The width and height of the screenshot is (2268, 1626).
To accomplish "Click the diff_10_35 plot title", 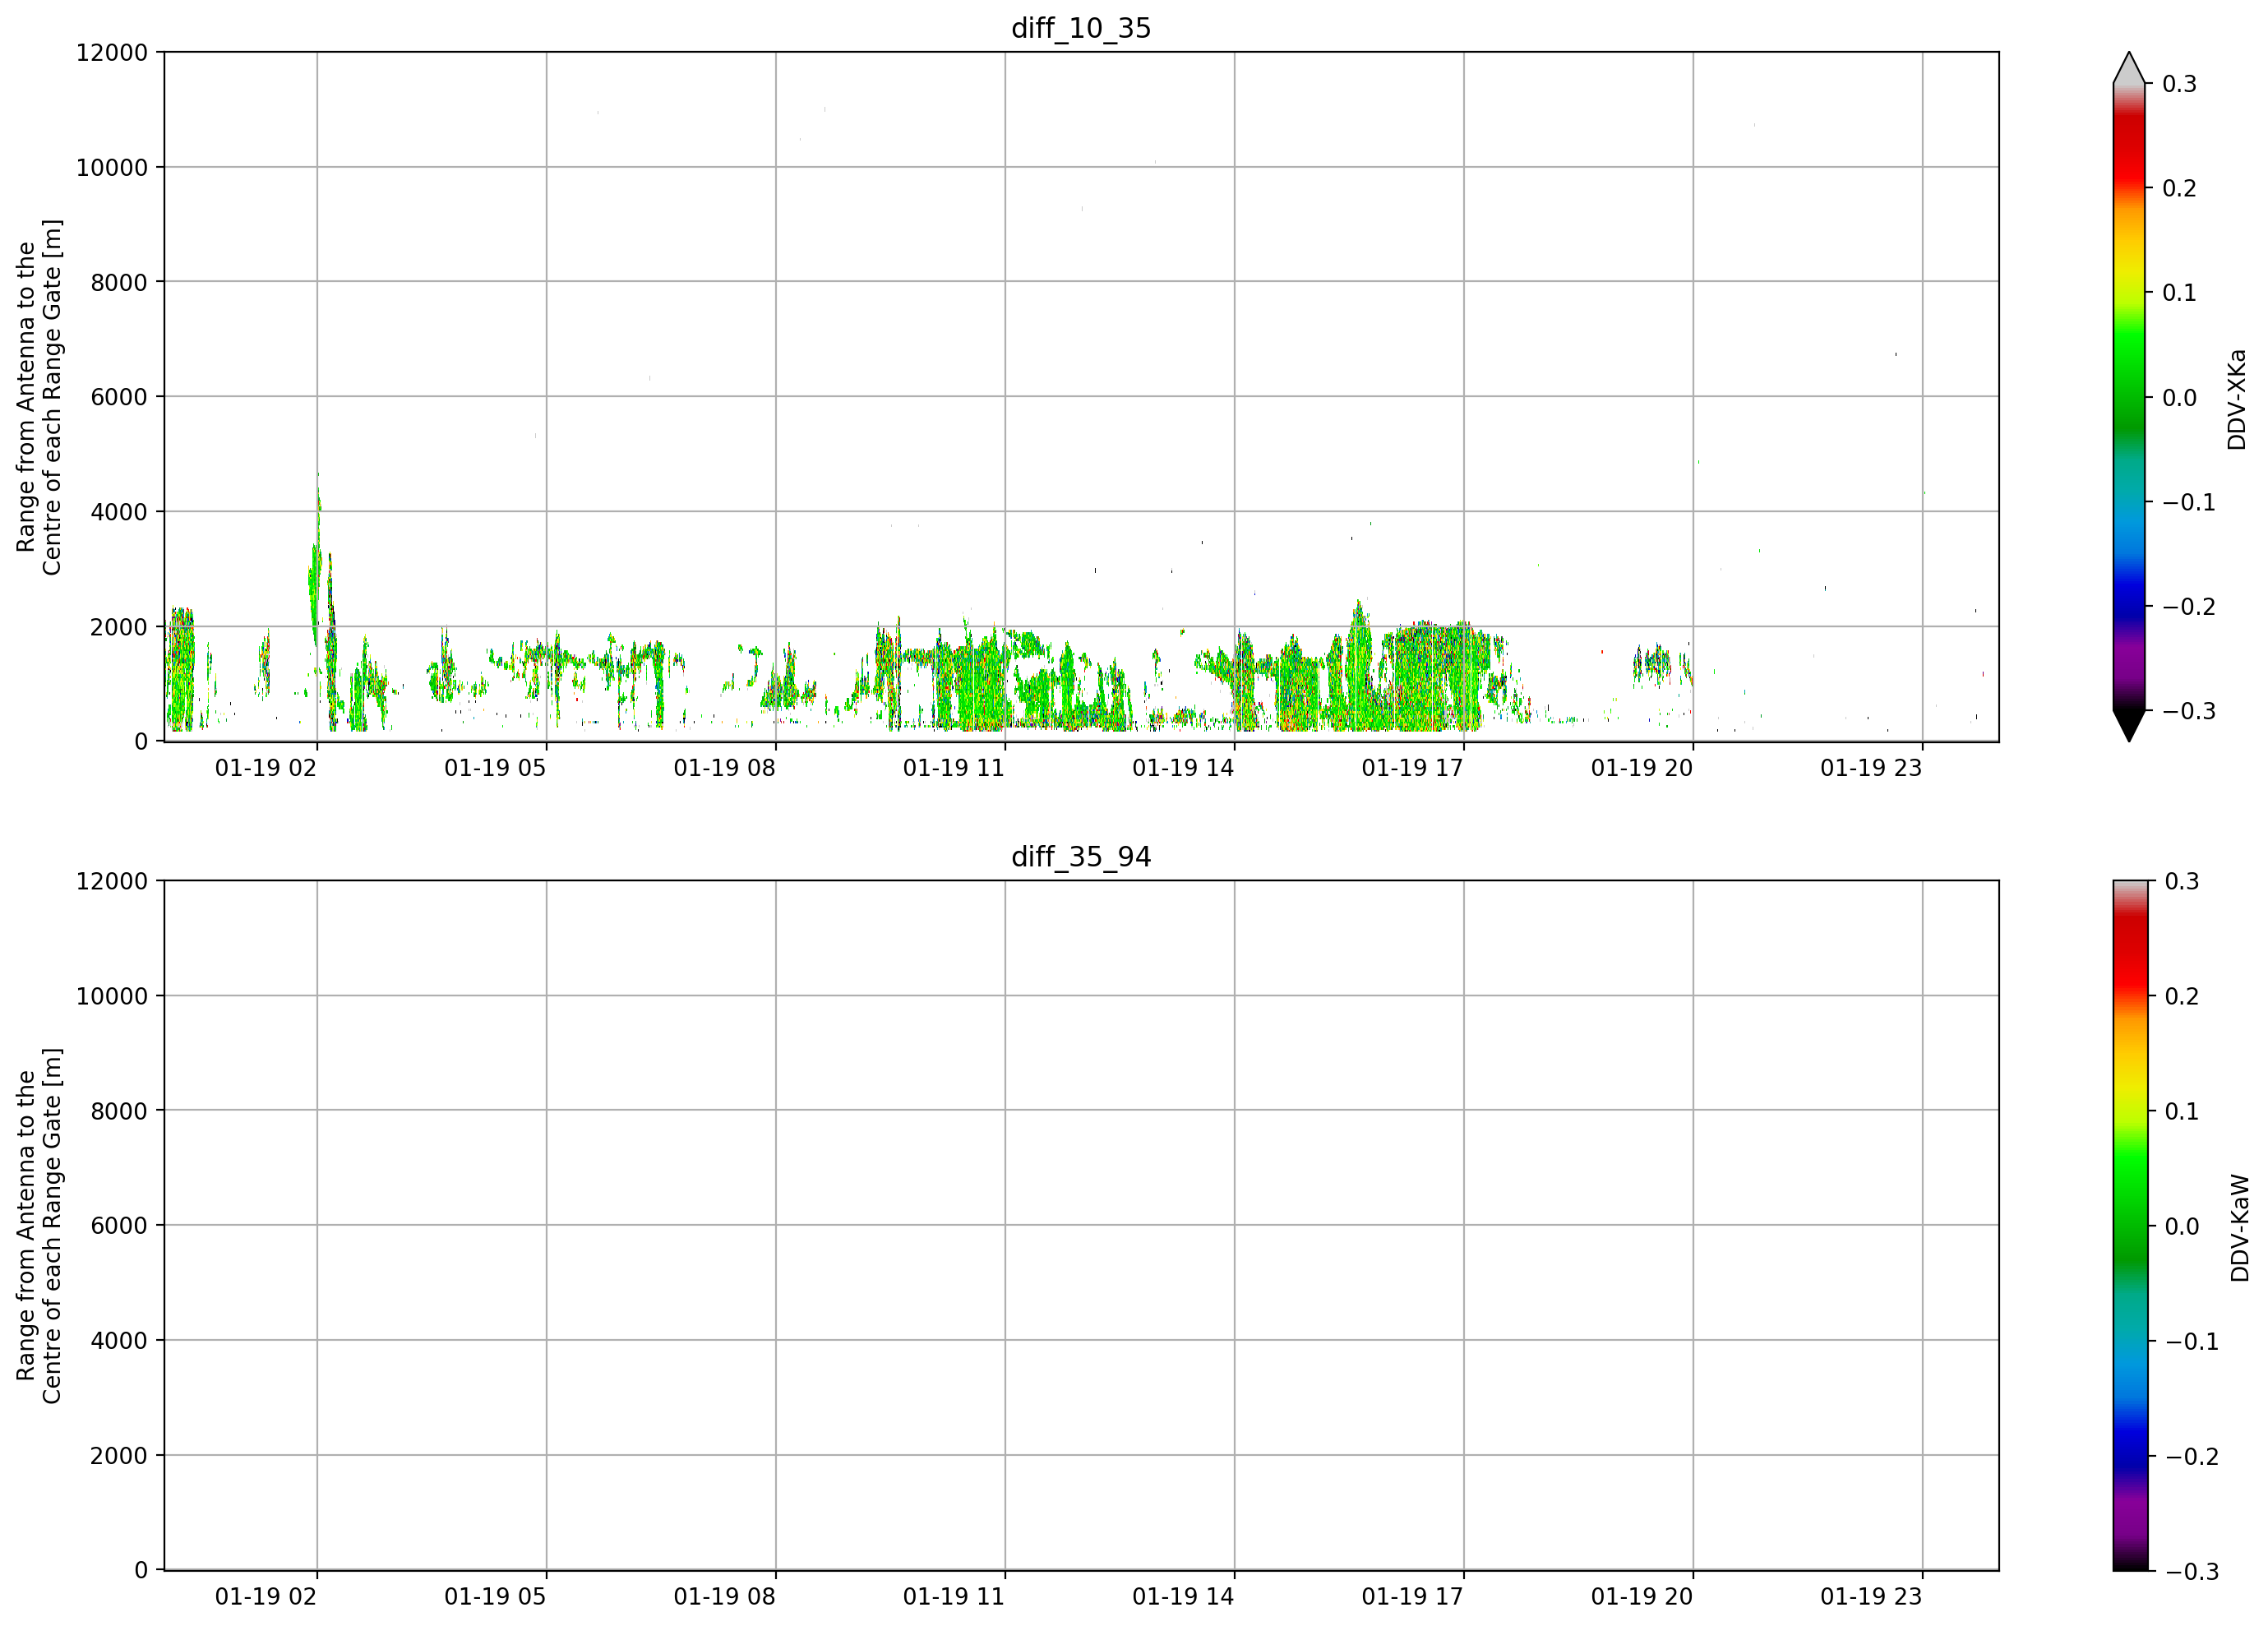I will point(1081,28).
